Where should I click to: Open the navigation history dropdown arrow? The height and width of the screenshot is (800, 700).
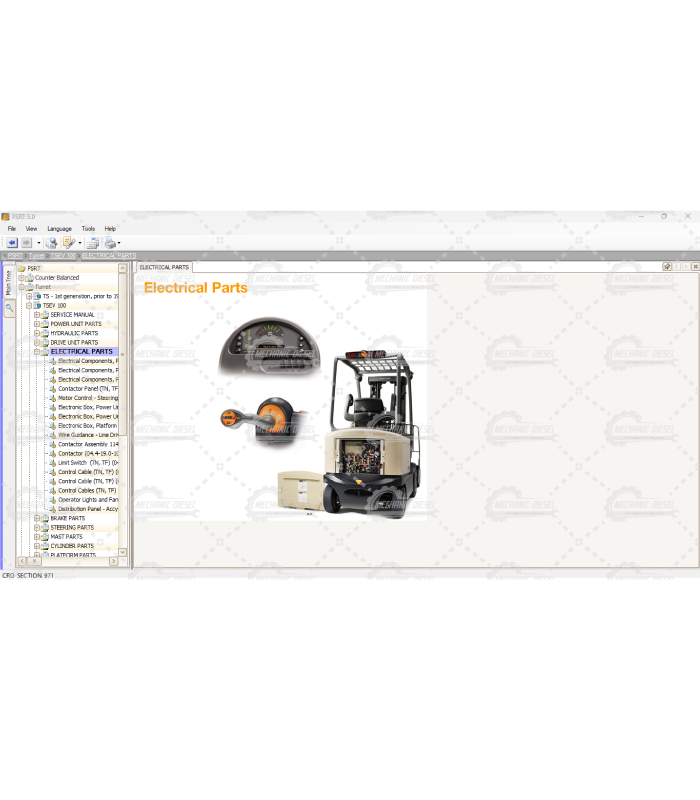(38, 243)
